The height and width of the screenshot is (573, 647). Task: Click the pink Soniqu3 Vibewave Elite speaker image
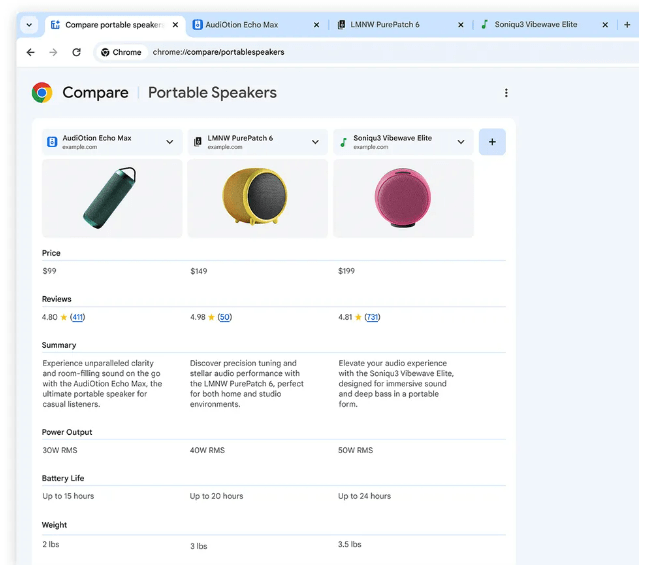click(x=403, y=198)
